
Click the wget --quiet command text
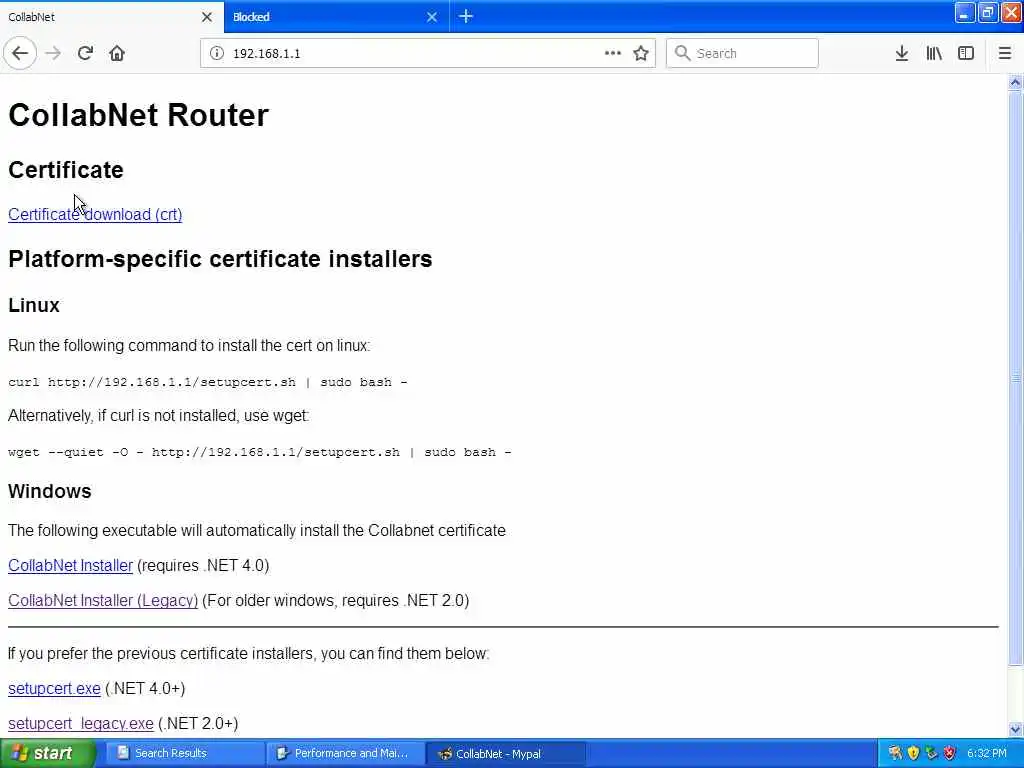(x=260, y=452)
